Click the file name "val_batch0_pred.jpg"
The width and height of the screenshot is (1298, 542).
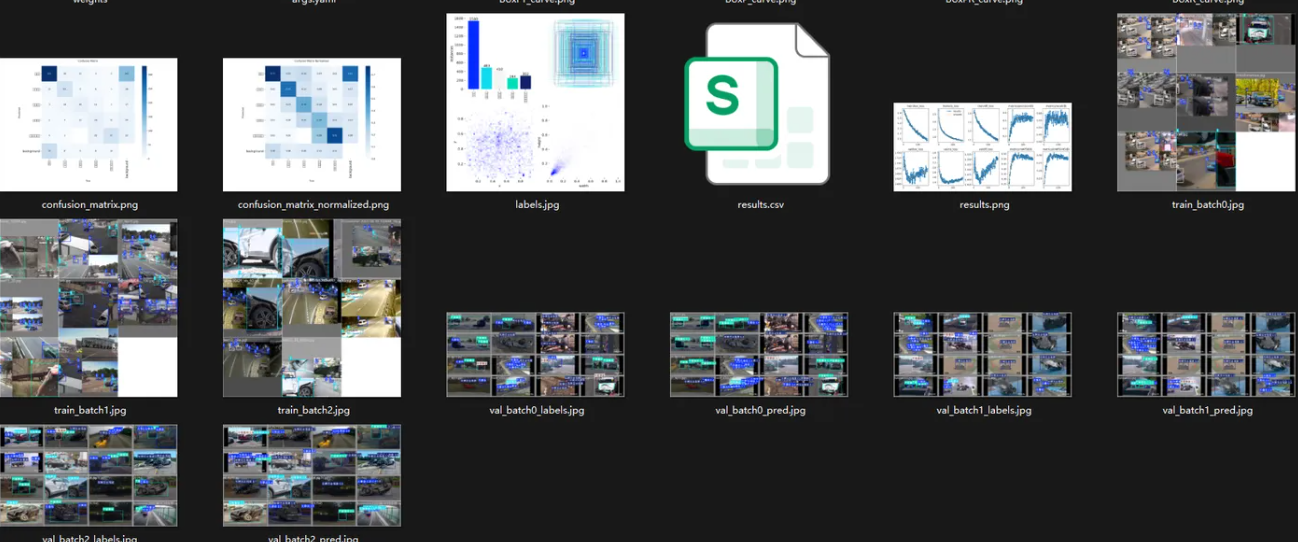point(760,410)
